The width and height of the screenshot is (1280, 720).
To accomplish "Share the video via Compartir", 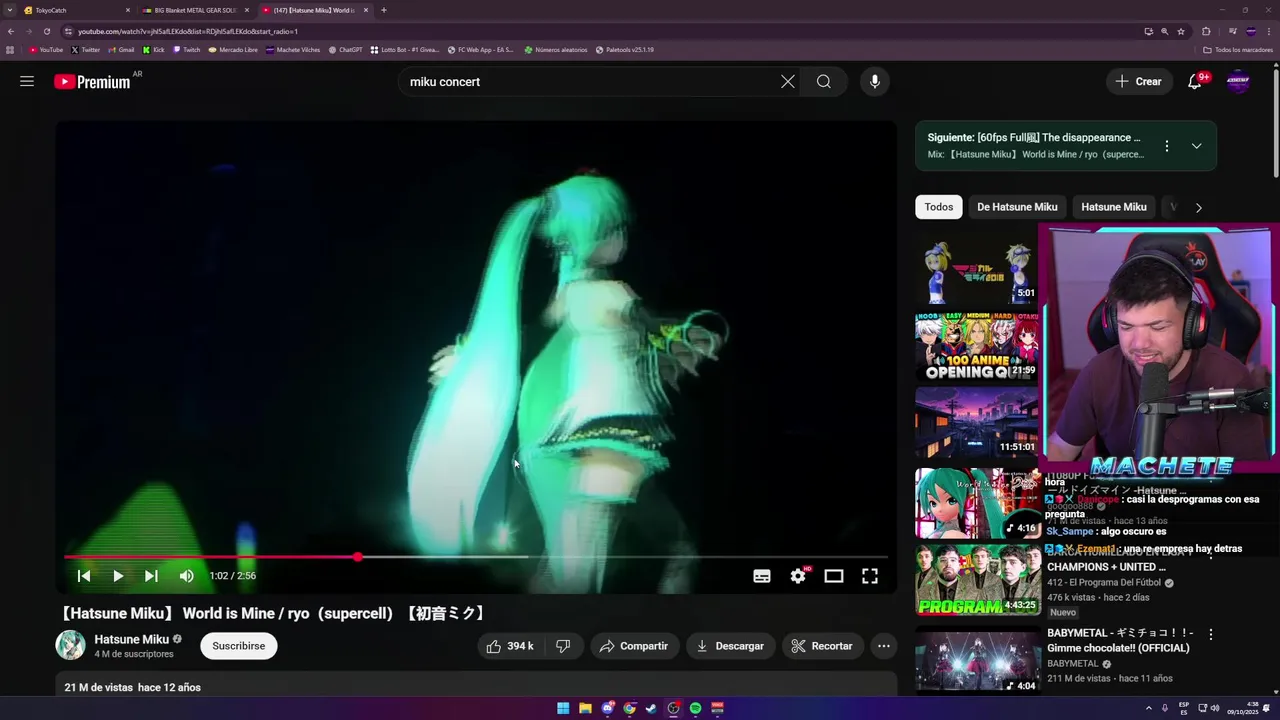I will [634, 646].
